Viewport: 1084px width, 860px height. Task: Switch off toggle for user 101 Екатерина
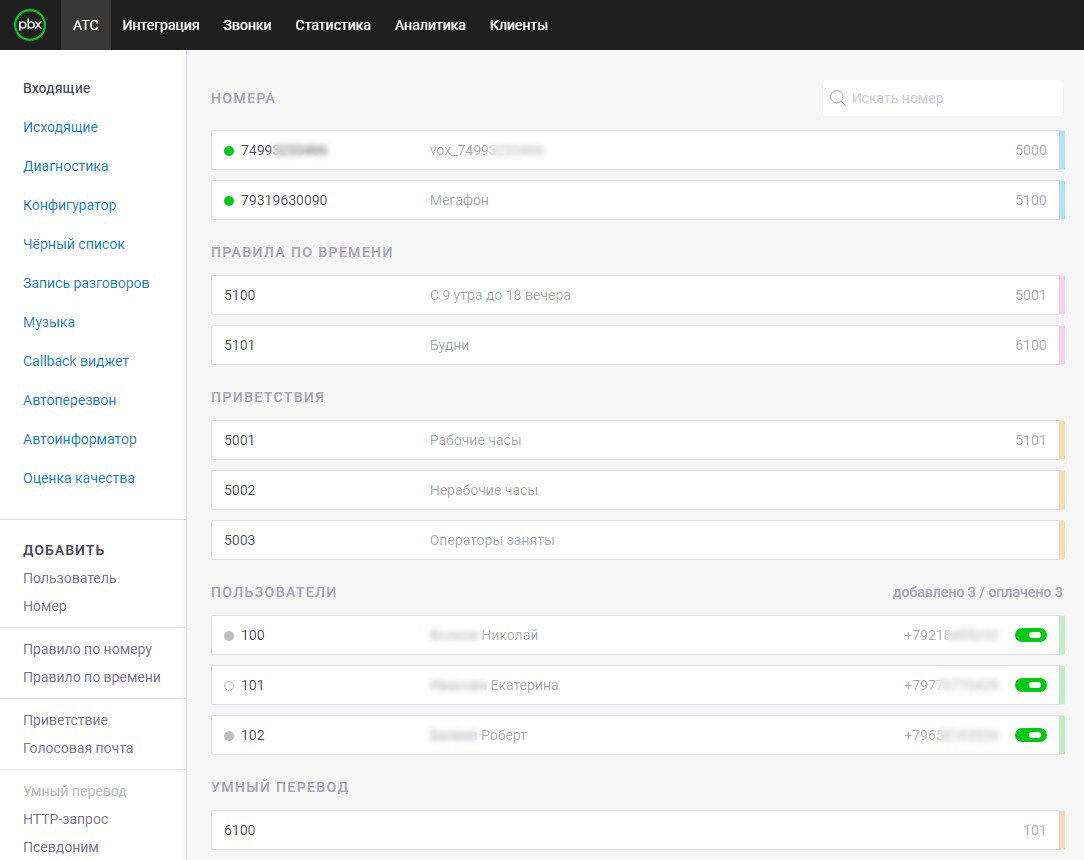(1031, 685)
